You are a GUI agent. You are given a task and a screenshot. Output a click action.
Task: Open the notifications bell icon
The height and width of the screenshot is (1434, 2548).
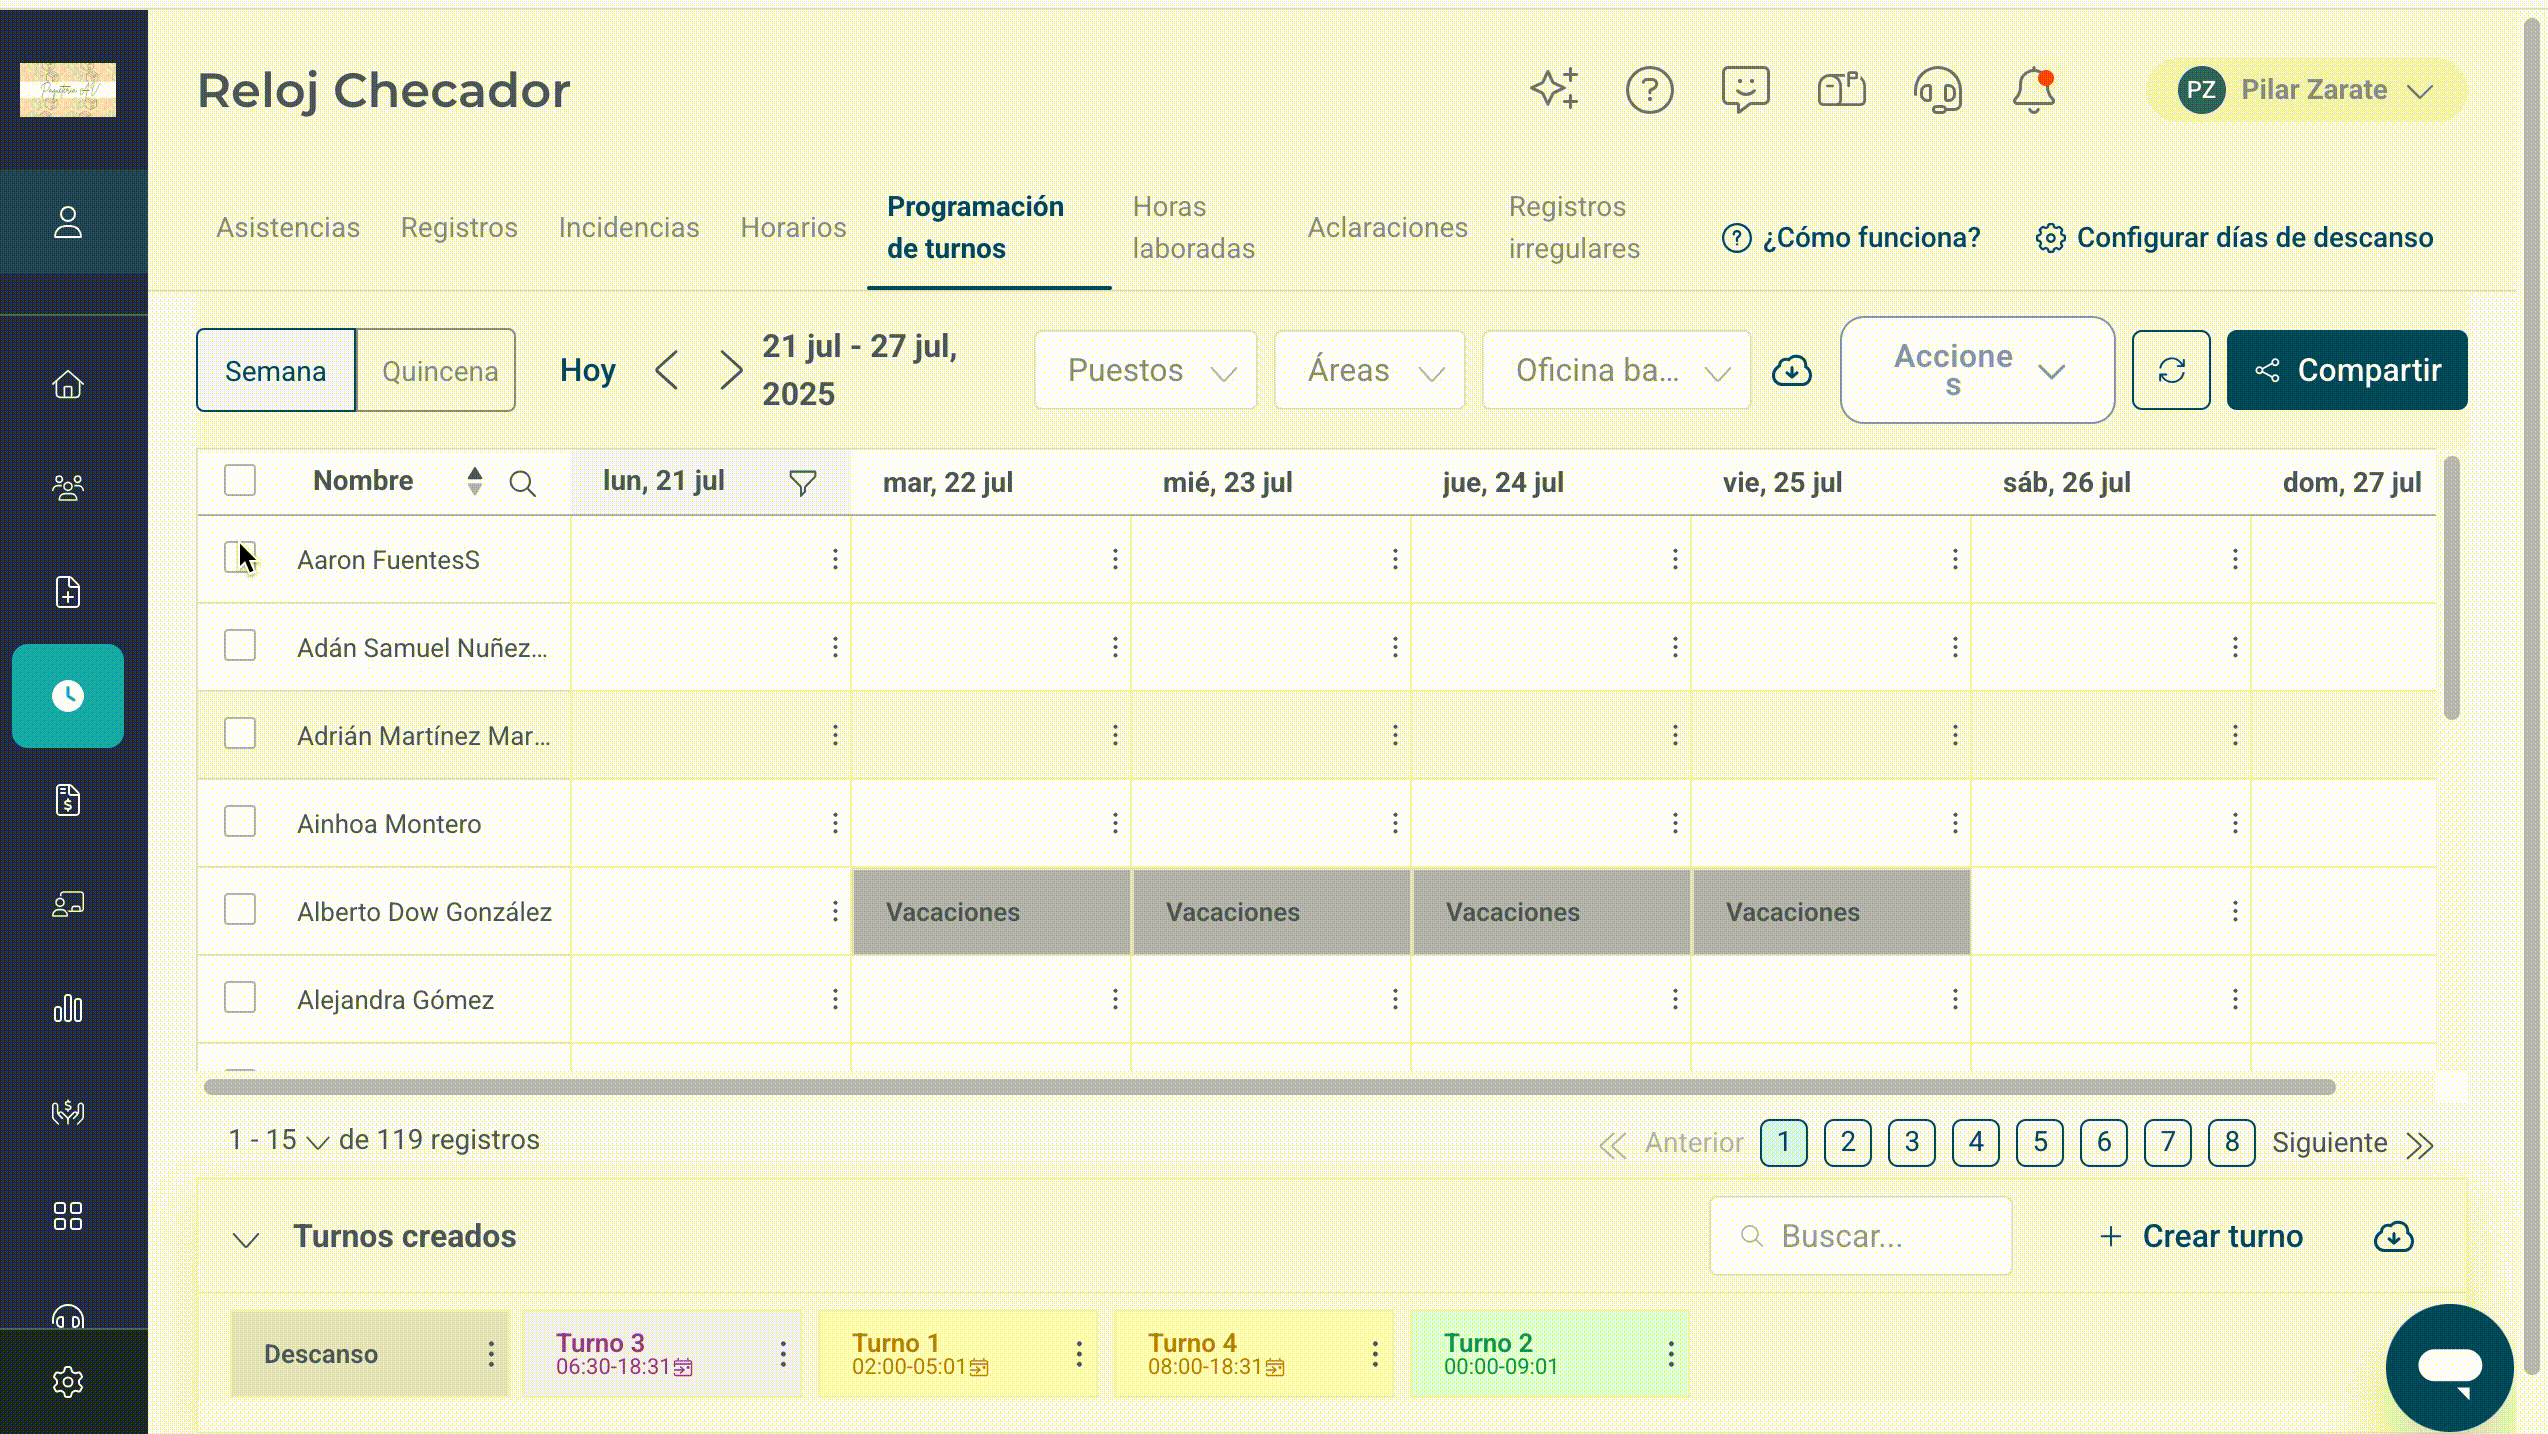coord(2033,90)
